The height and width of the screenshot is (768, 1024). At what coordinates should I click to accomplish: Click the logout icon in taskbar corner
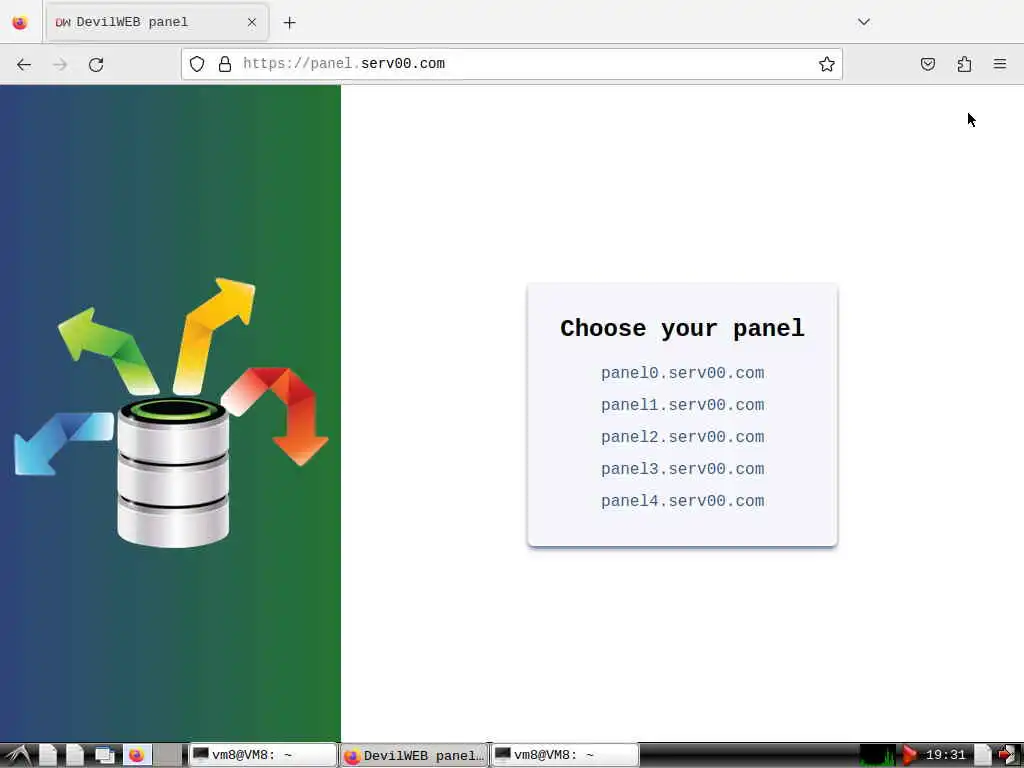(x=1009, y=756)
